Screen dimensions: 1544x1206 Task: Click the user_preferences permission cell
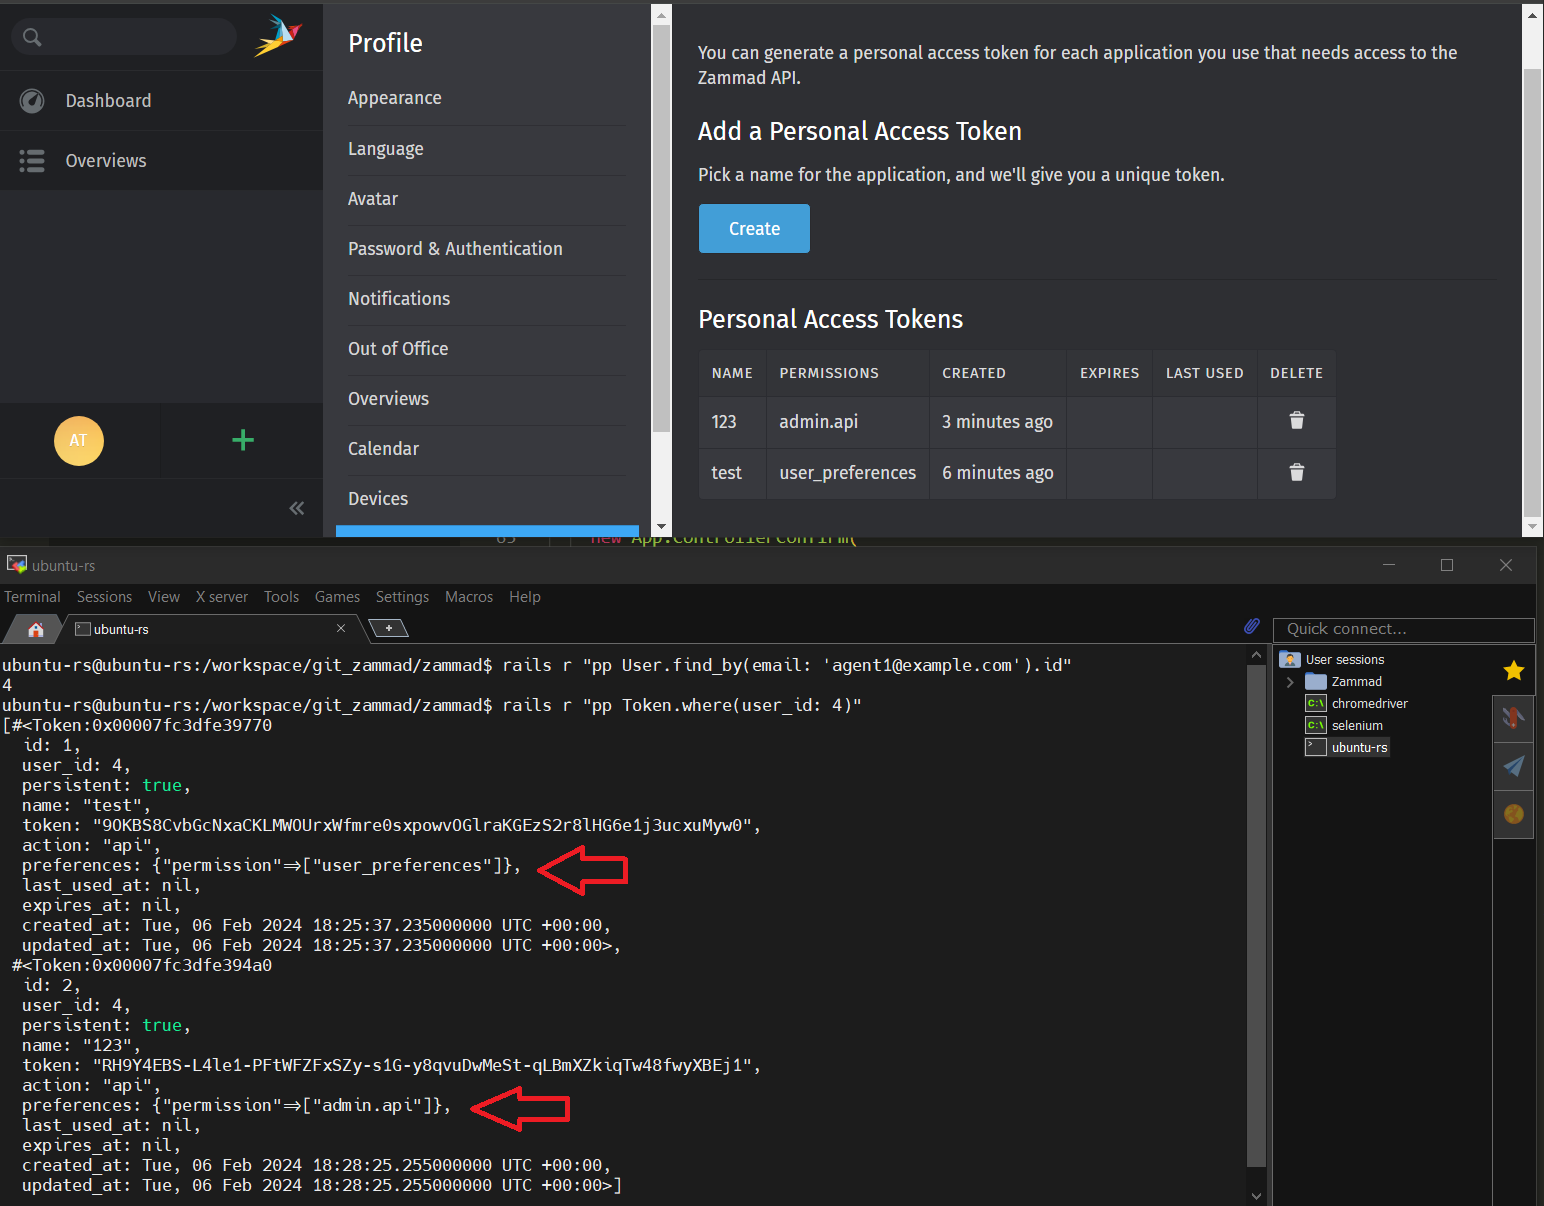coord(847,473)
